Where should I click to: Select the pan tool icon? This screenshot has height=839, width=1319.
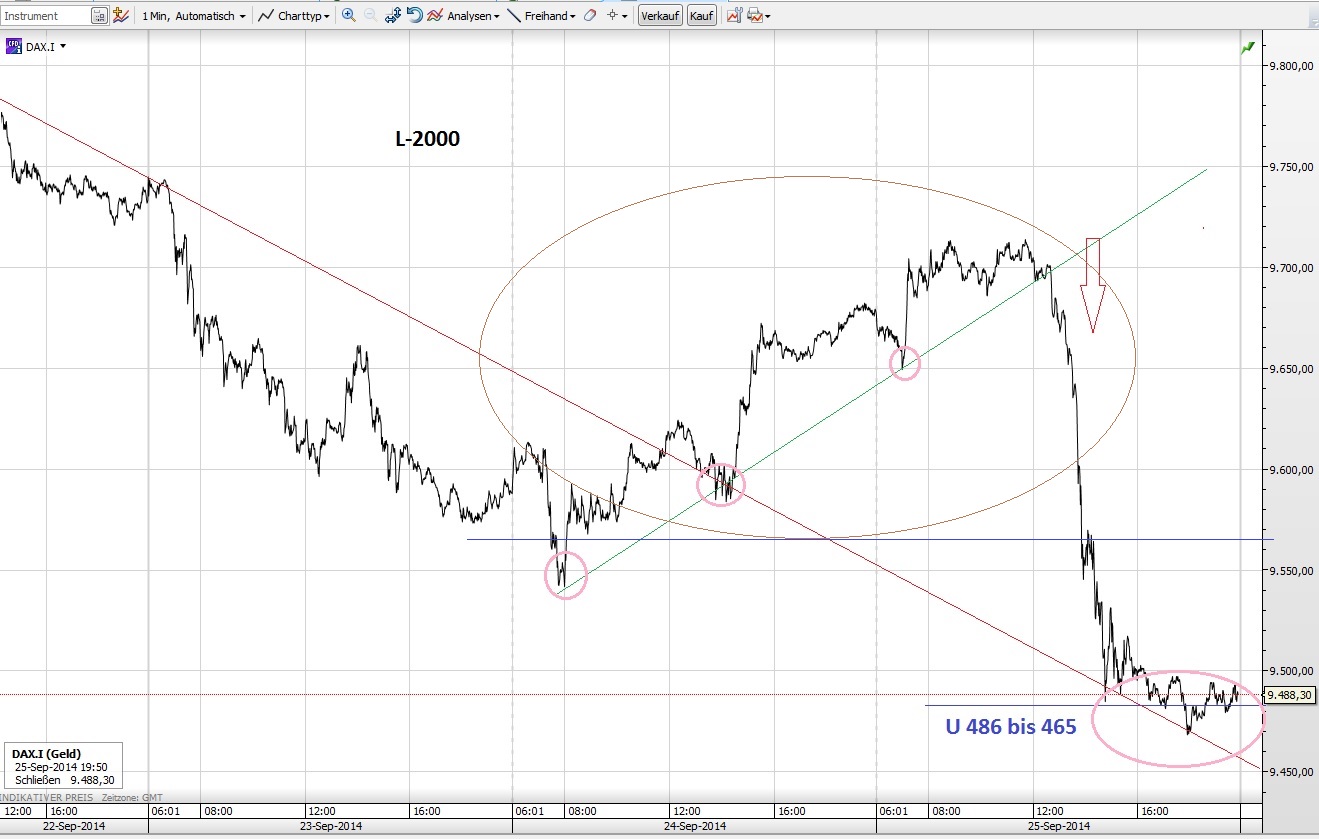[x=395, y=15]
